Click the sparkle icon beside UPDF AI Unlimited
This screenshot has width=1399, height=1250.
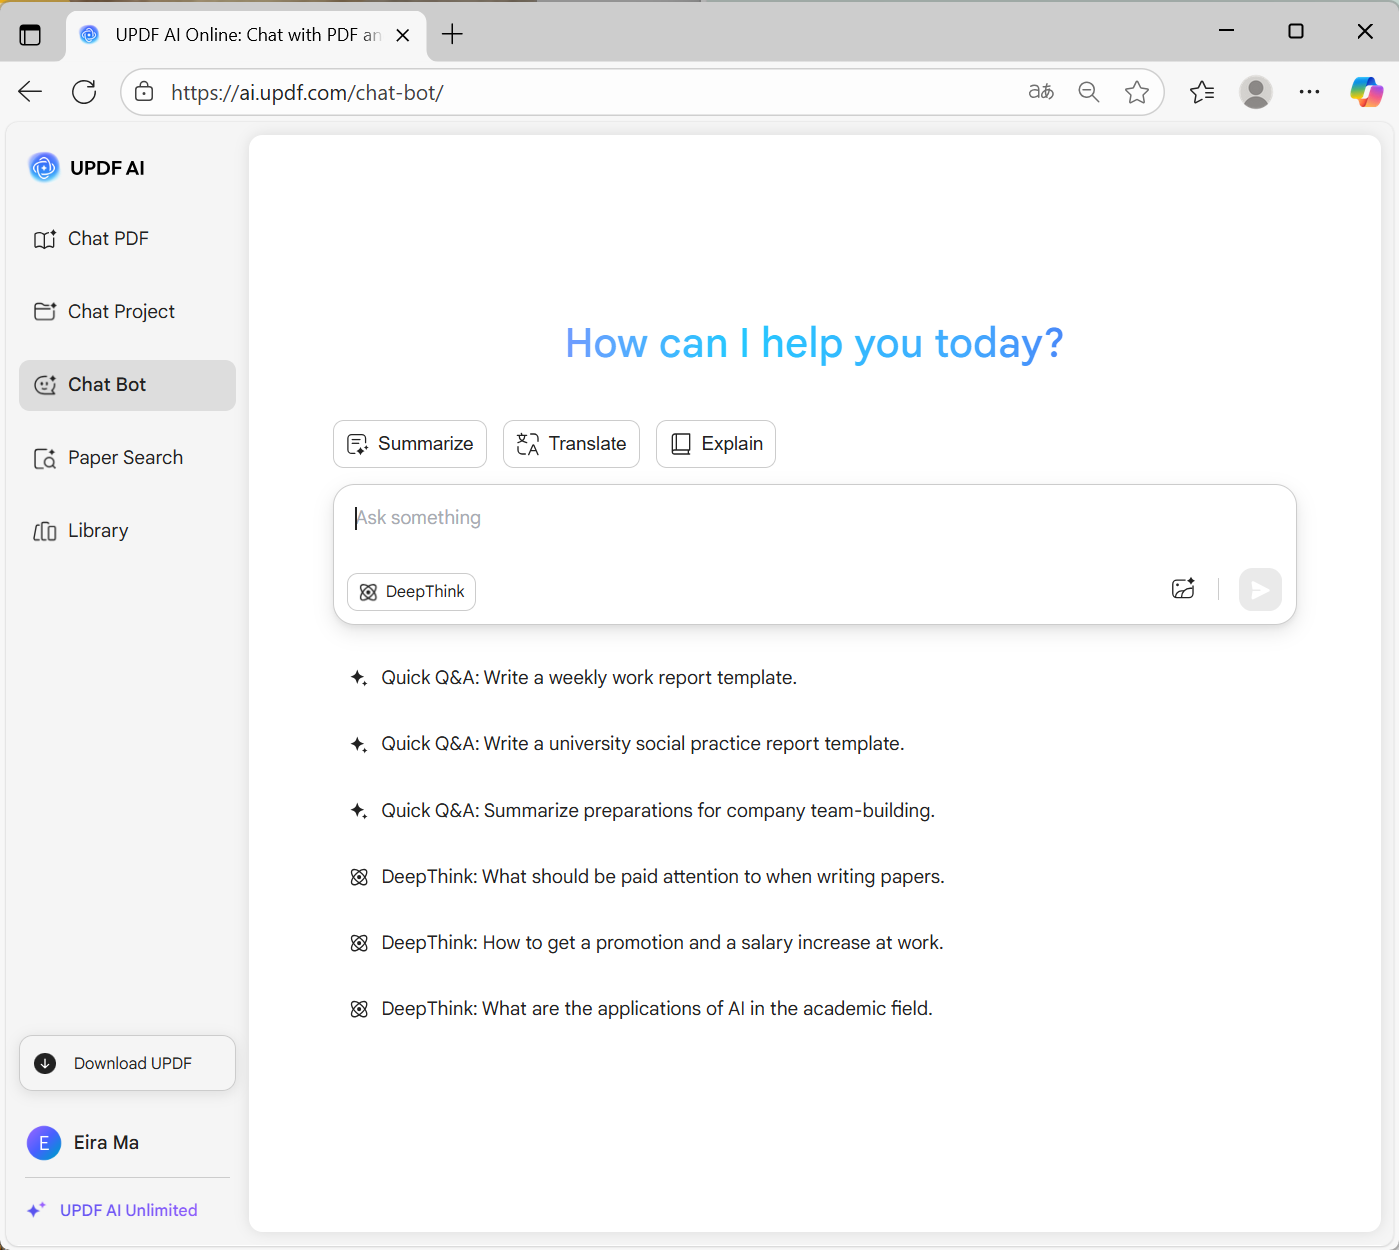pos(36,1210)
